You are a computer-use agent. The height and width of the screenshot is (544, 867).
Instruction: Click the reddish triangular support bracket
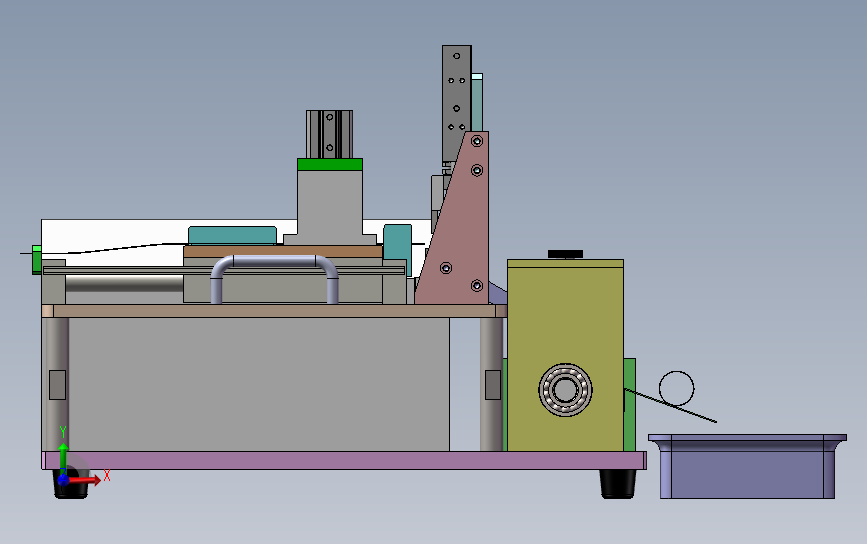tap(460, 232)
